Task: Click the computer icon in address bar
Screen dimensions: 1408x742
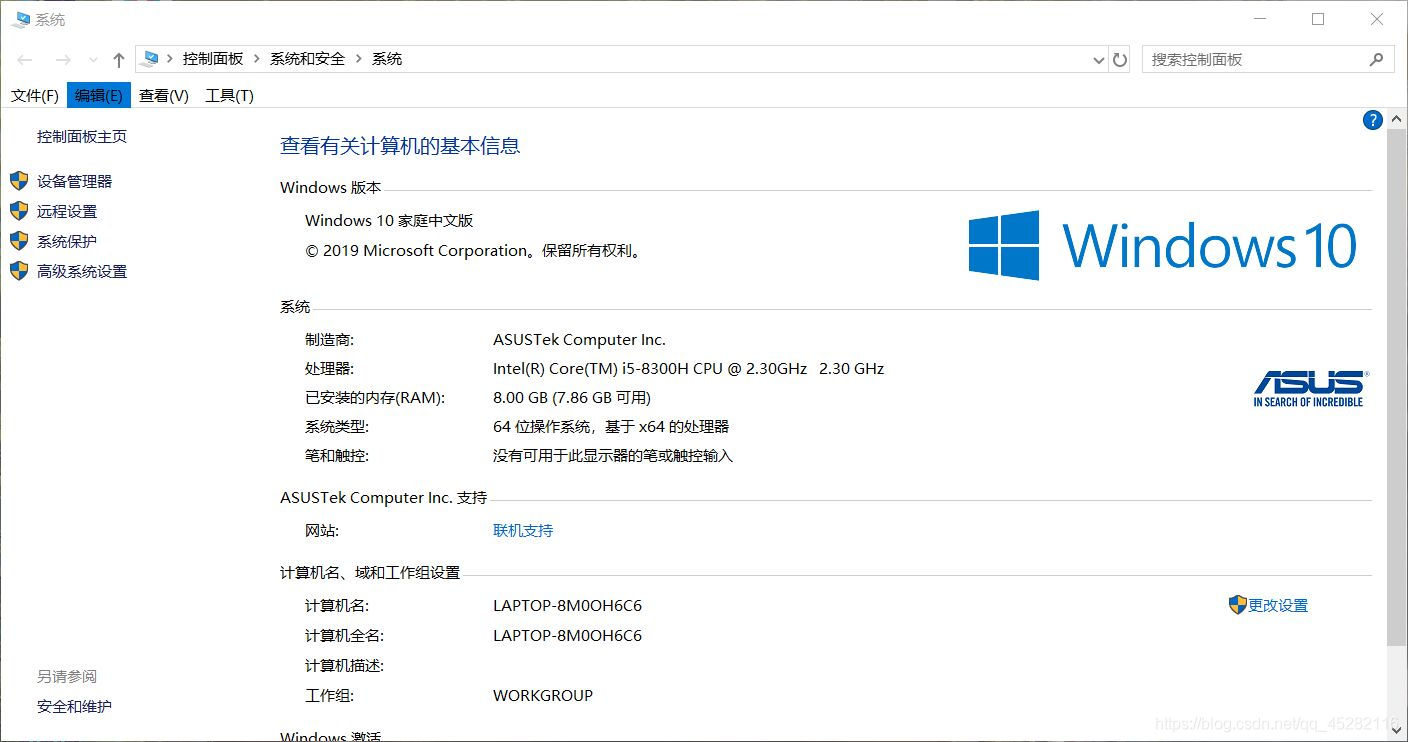Action: [150, 59]
